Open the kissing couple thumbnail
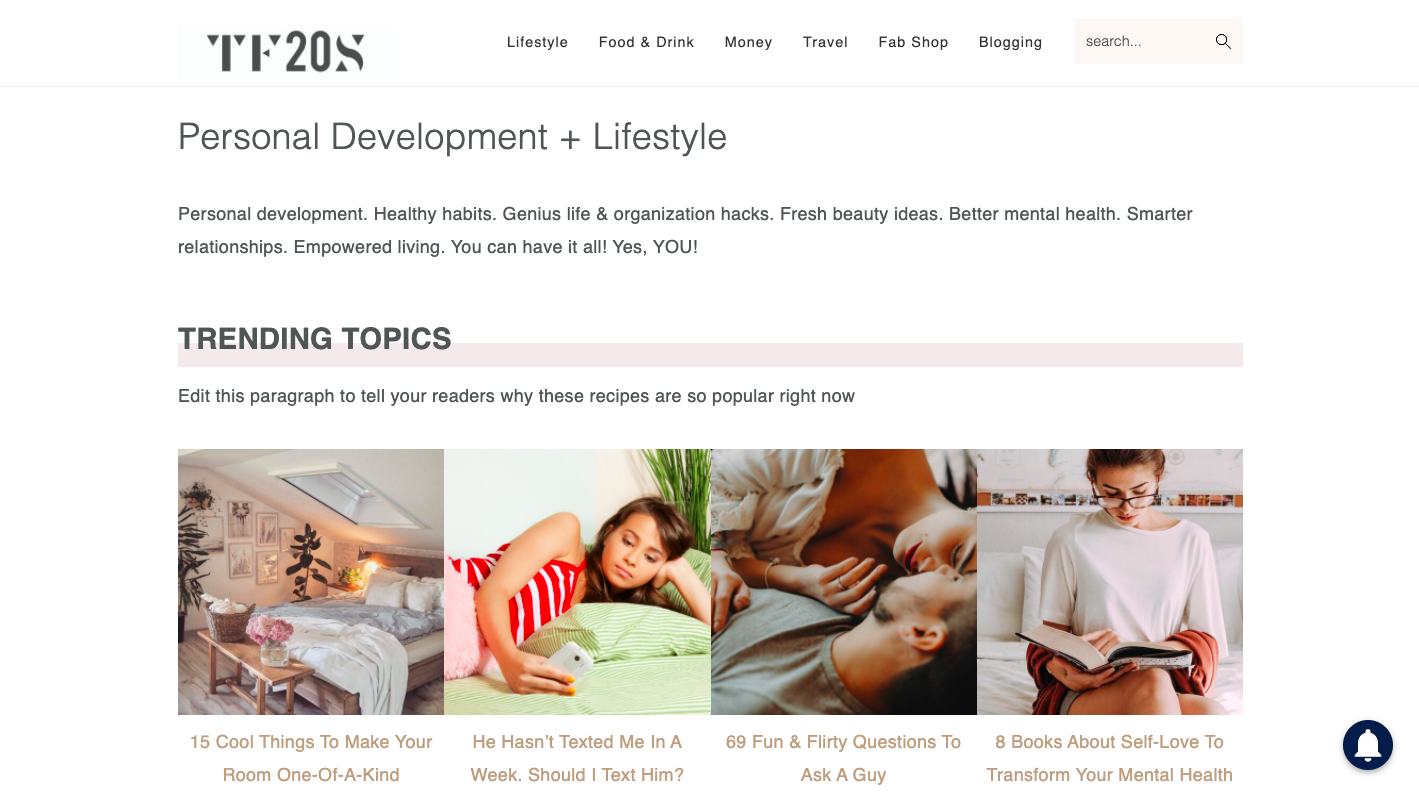Viewport: 1419px width, 812px height. (844, 582)
